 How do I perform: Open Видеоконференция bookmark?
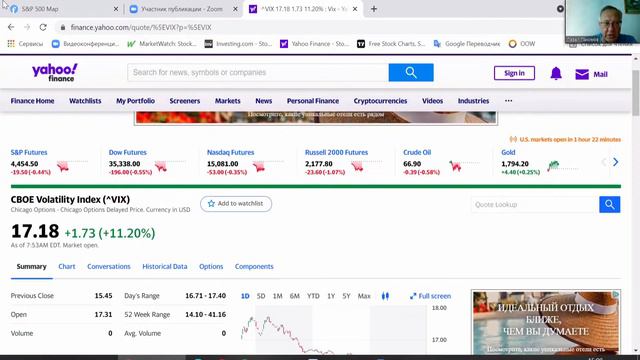(x=85, y=44)
